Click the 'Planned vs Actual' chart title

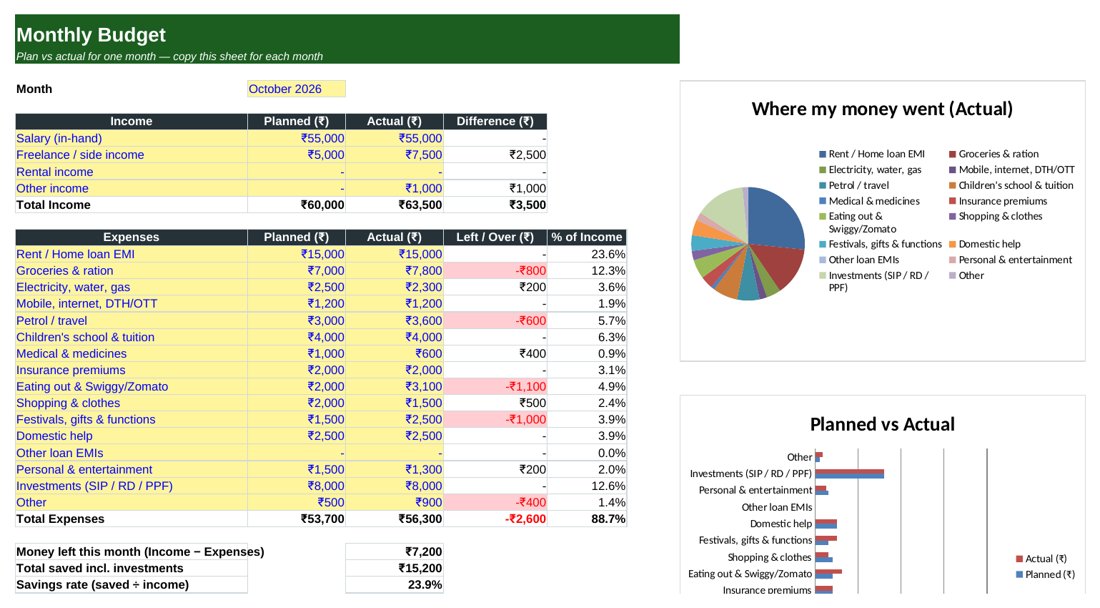[x=882, y=424]
